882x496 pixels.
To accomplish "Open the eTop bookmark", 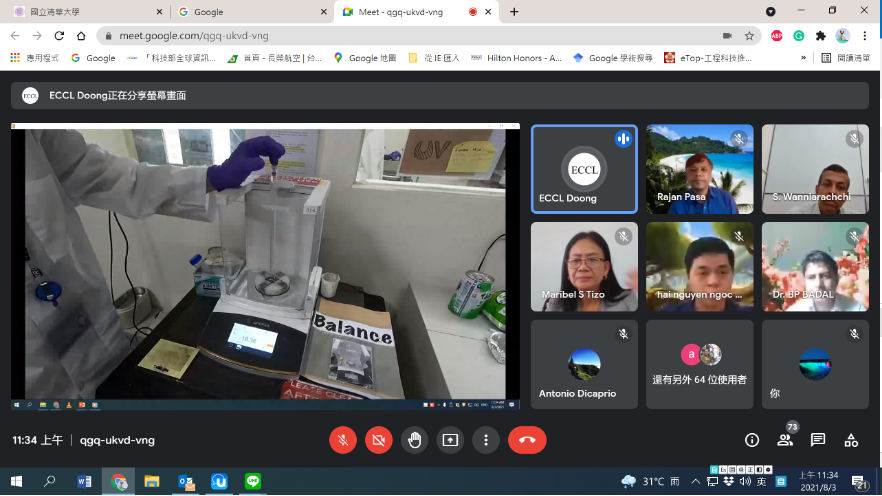I will (708, 57).
